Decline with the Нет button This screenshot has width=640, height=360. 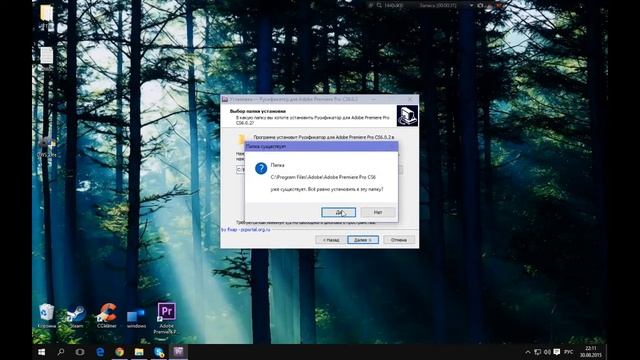378,212
